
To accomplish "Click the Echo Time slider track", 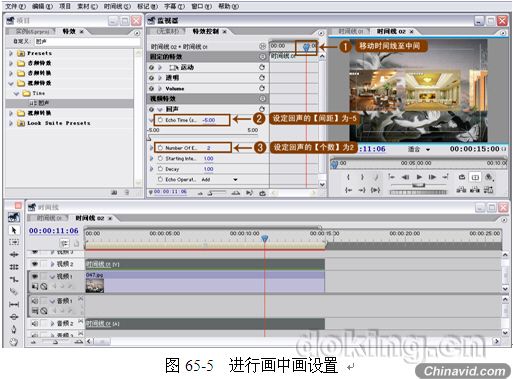I will click(x=203, y=136).
